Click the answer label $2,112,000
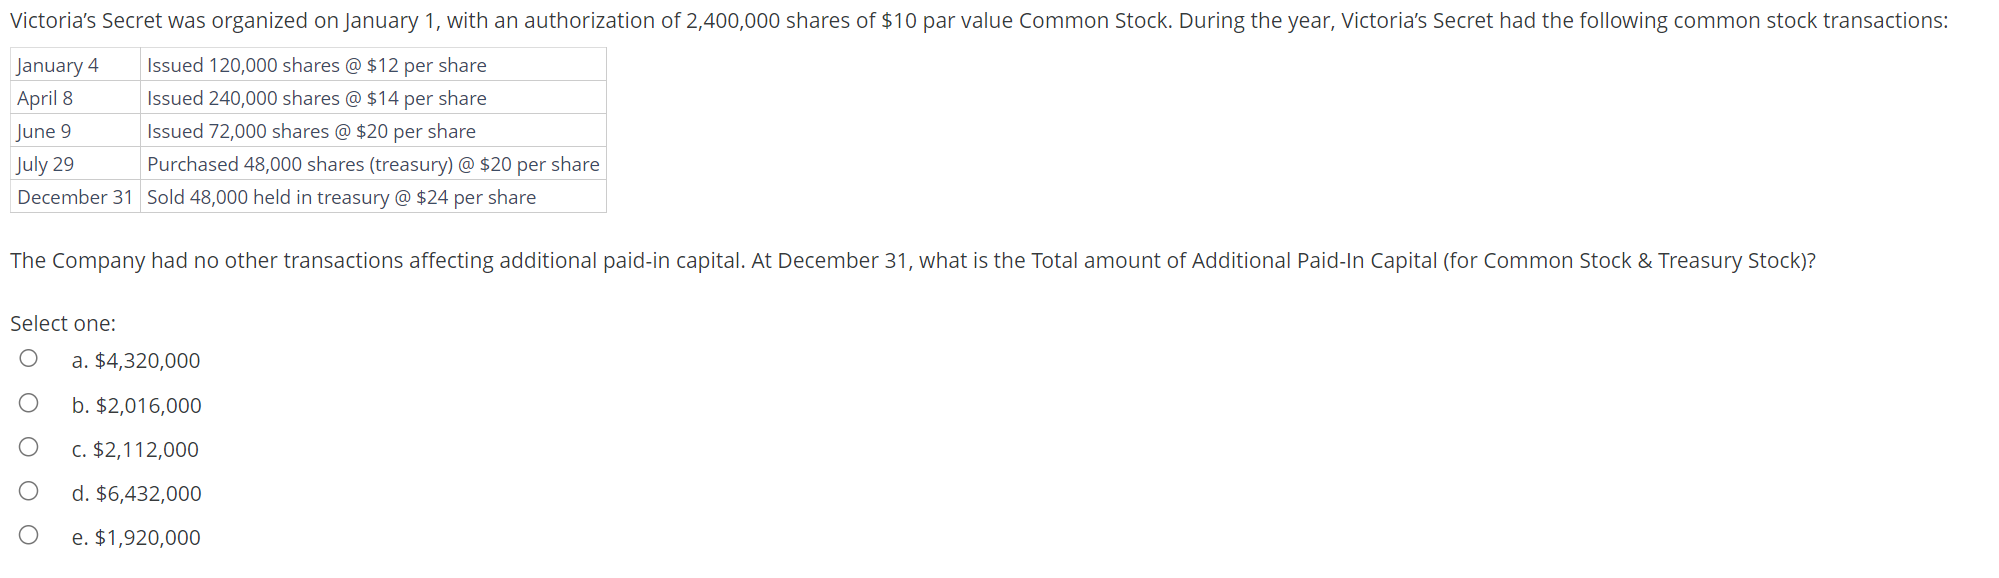 (x=134, y=449)
